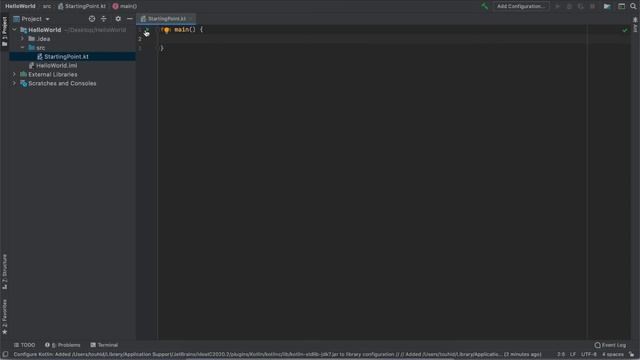
Task: Select StartingPoint.kt in the project tree
Action: (x=66, y=57)
